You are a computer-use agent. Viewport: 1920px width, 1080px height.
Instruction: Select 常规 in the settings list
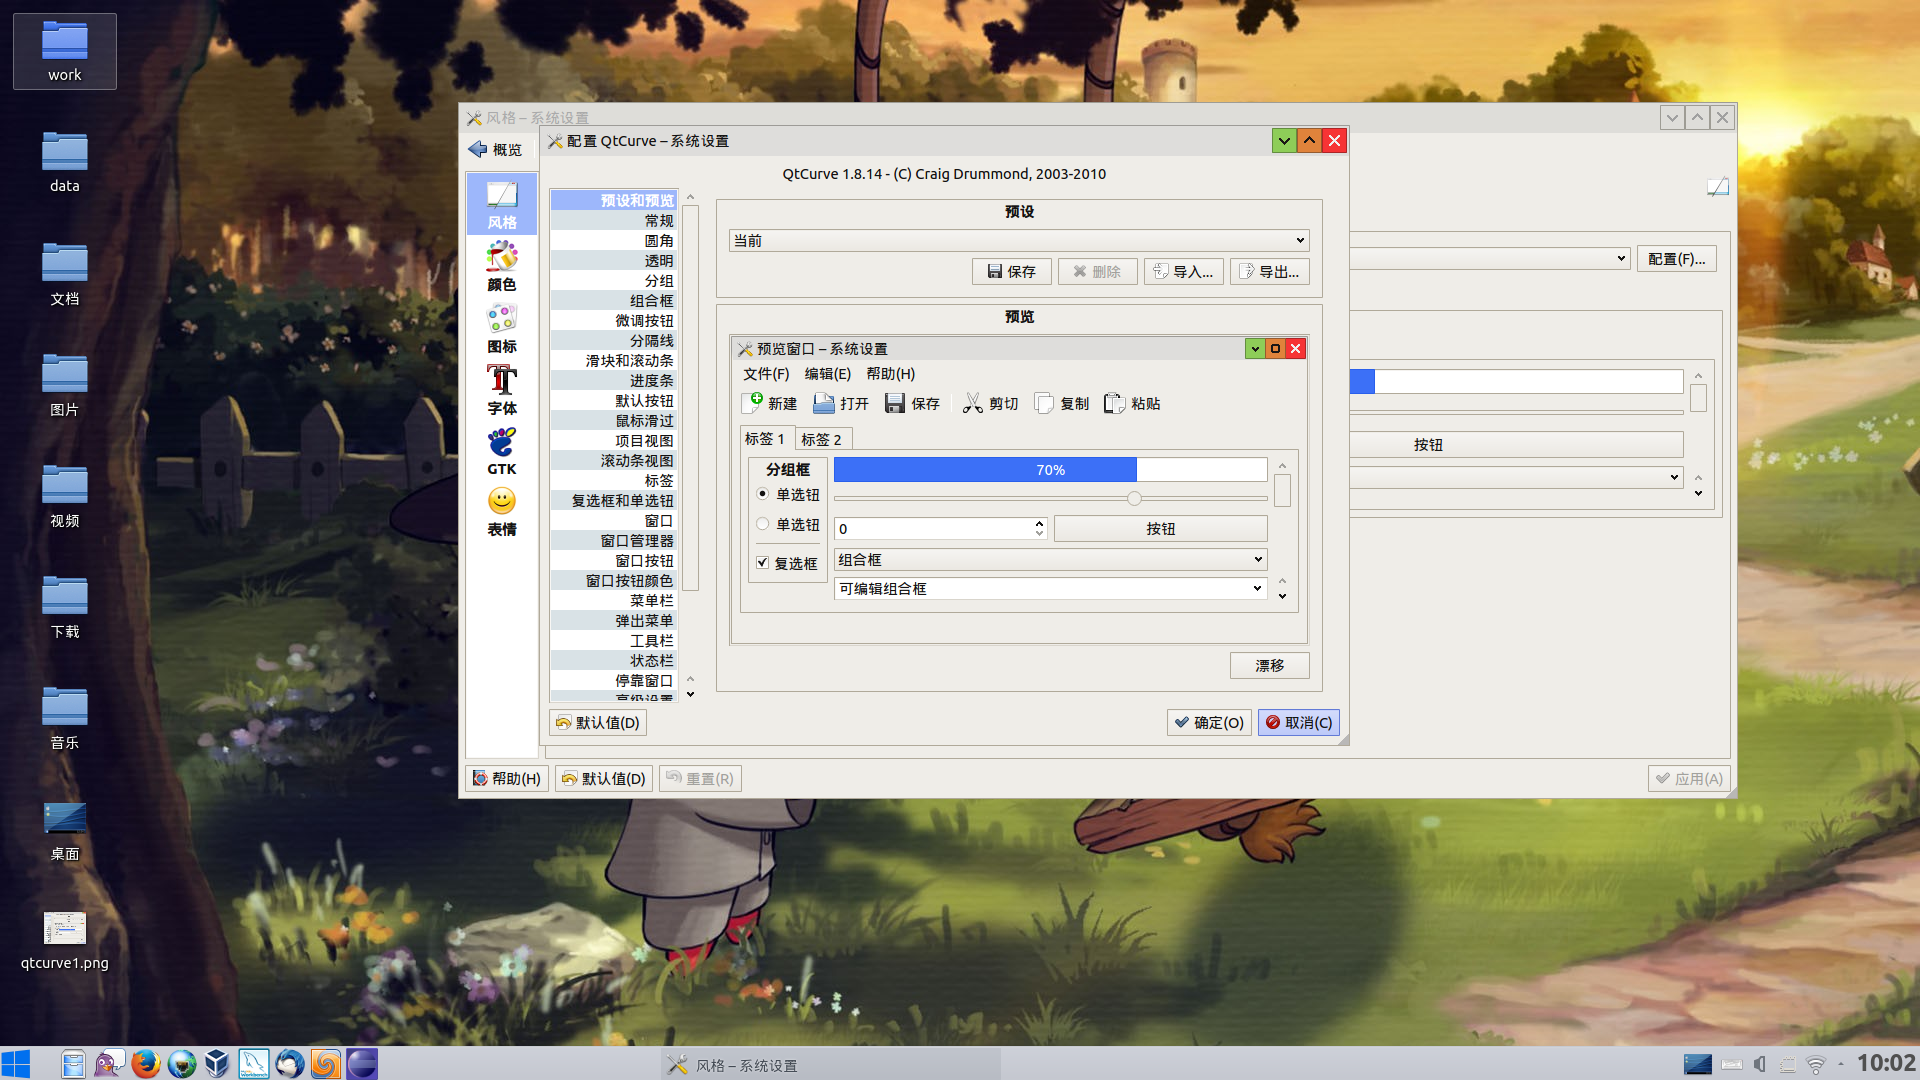(x=613, y=220)
